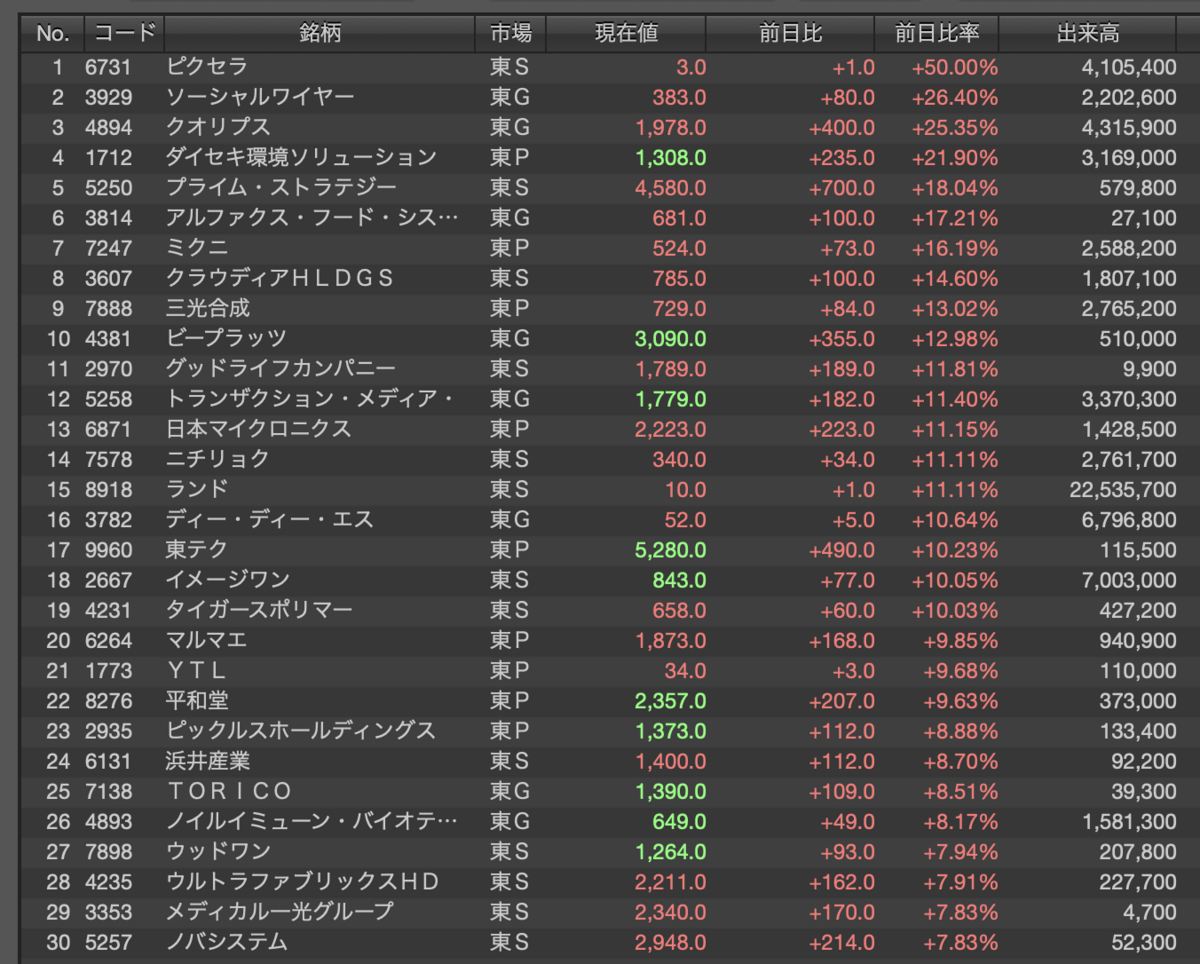Select メディカル一光グループ stock name
This screenshot has height=964, width=1200.
pyautogui.click(x=280, y=911)
